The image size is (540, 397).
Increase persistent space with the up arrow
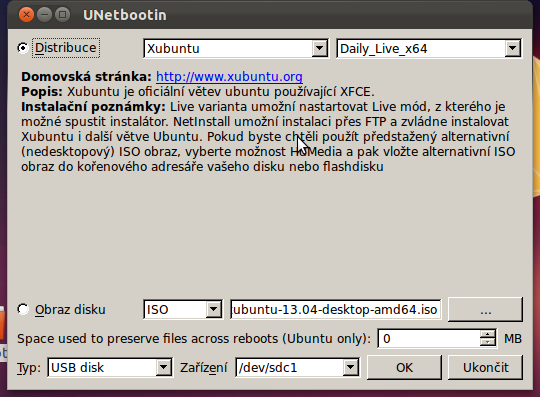[488, 334]
